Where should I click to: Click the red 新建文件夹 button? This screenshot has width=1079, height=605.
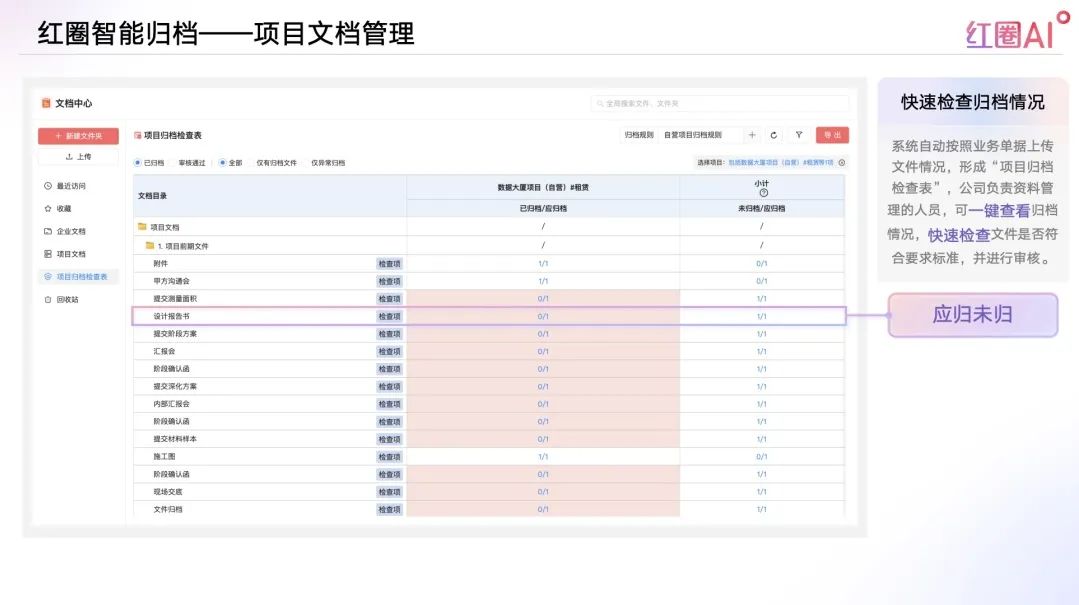(78, 136)
